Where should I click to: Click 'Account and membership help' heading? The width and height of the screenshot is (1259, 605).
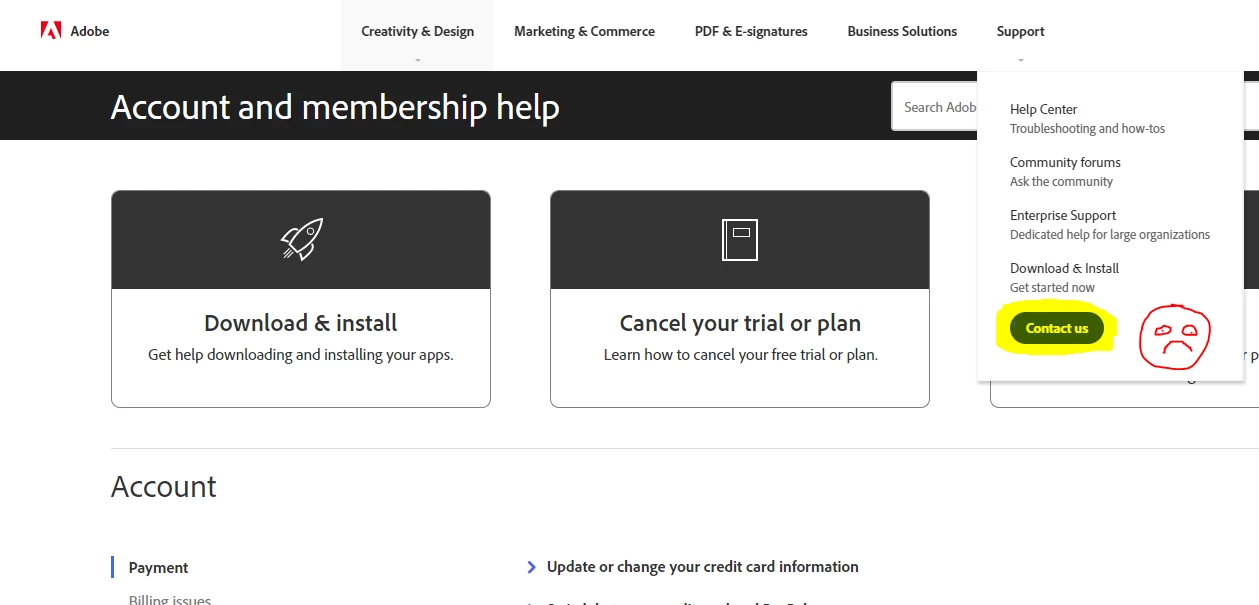(335, 107)
